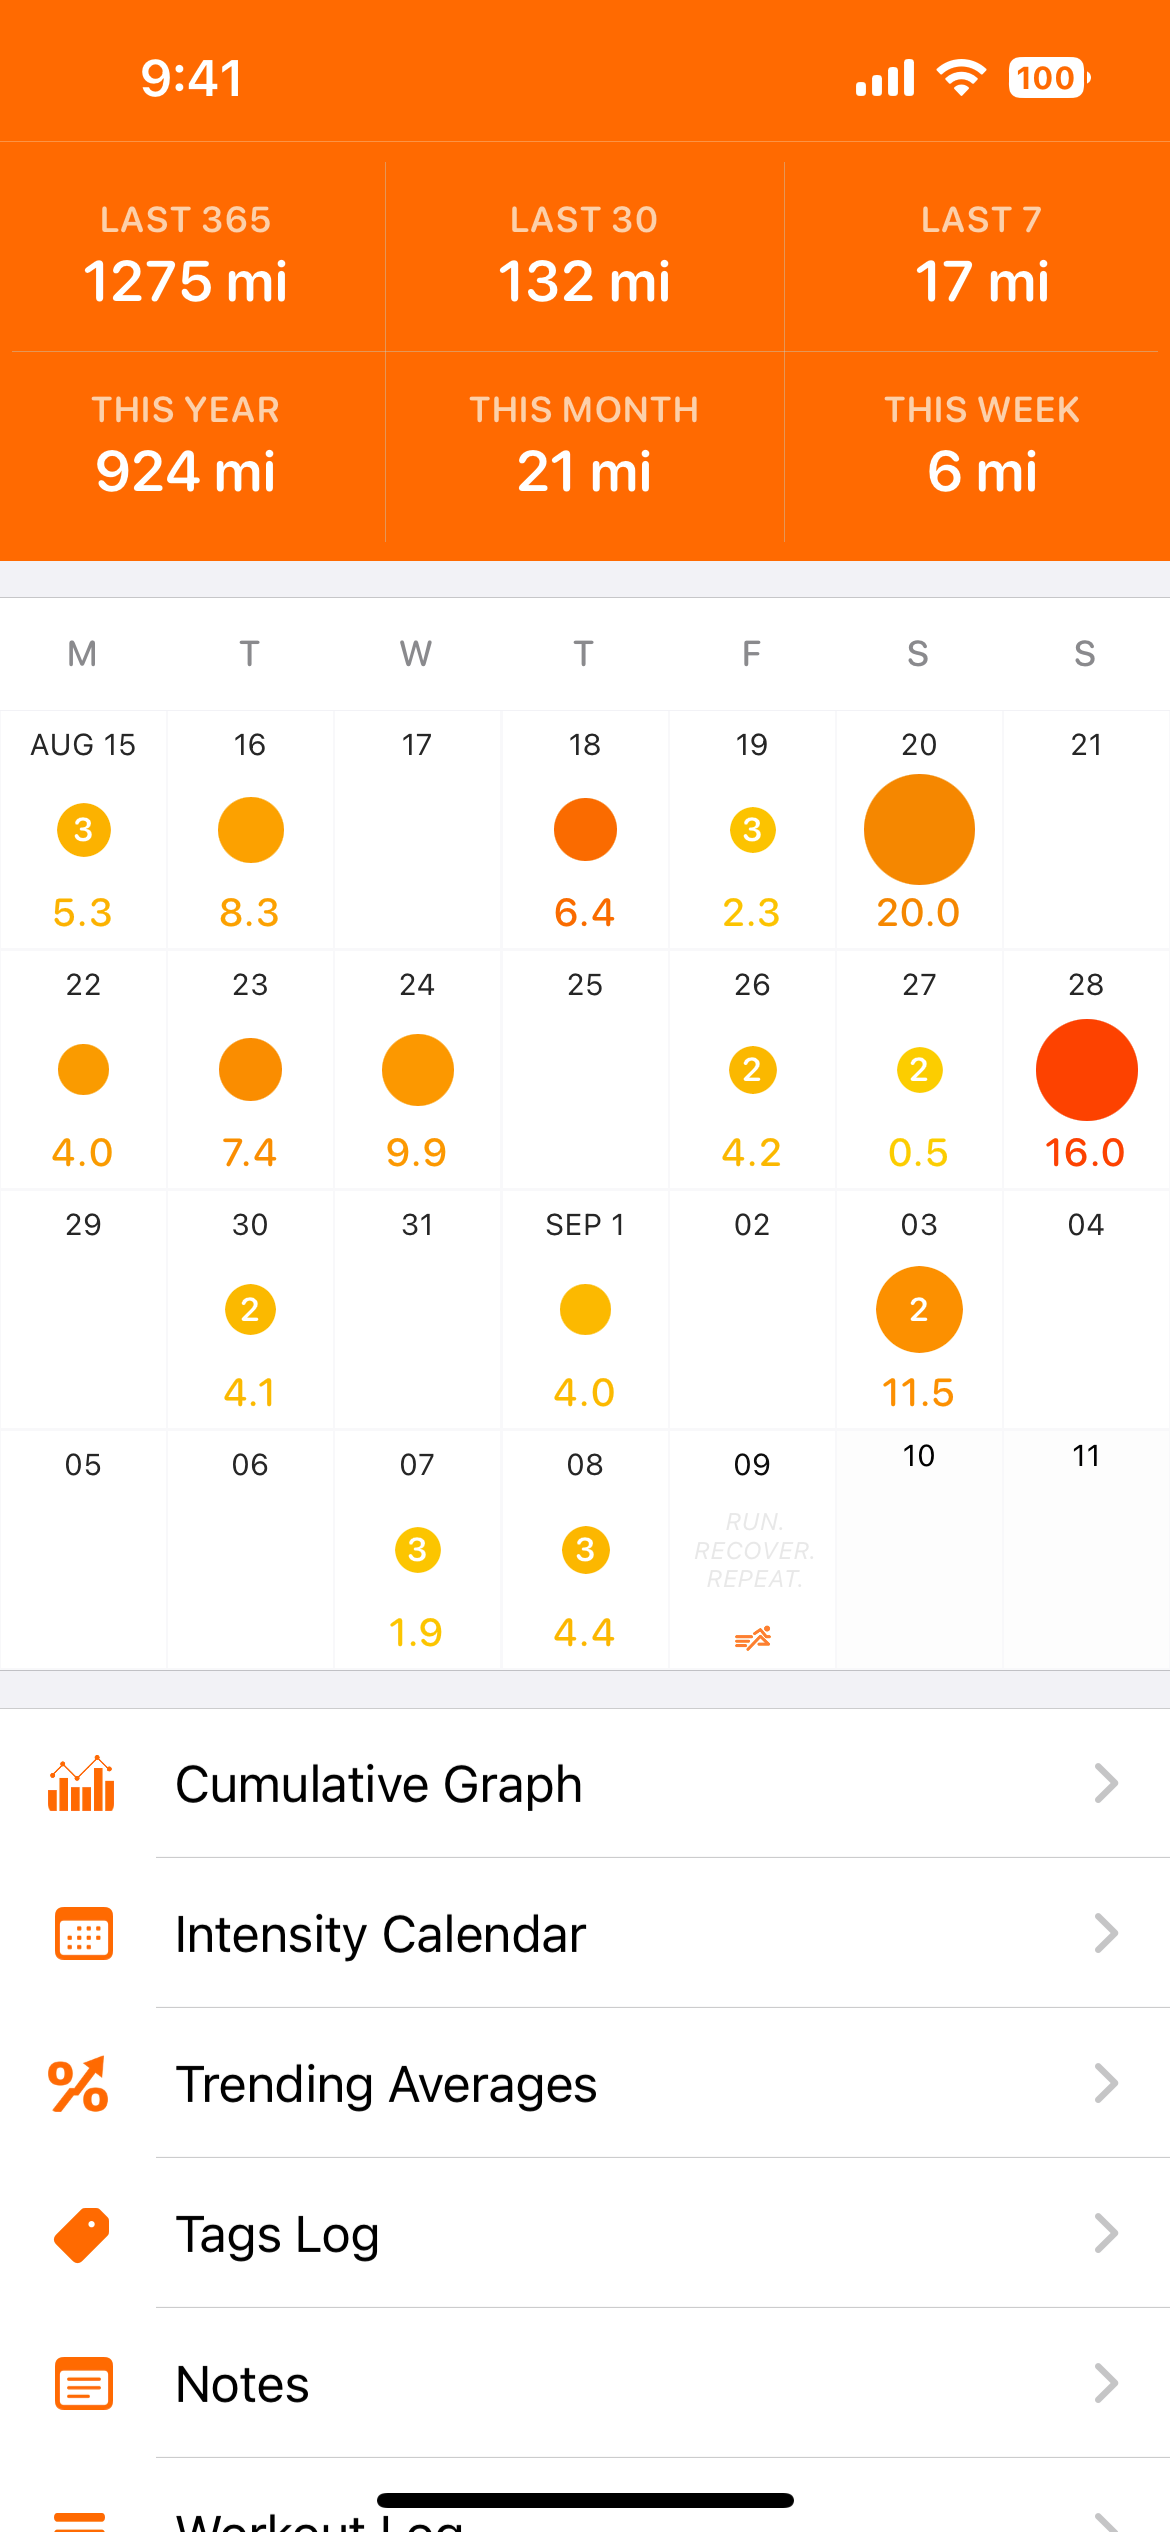Open Intensity Calendar via its chevron arrow
1170x2532 pixels.
[x=1105, y=1934]
